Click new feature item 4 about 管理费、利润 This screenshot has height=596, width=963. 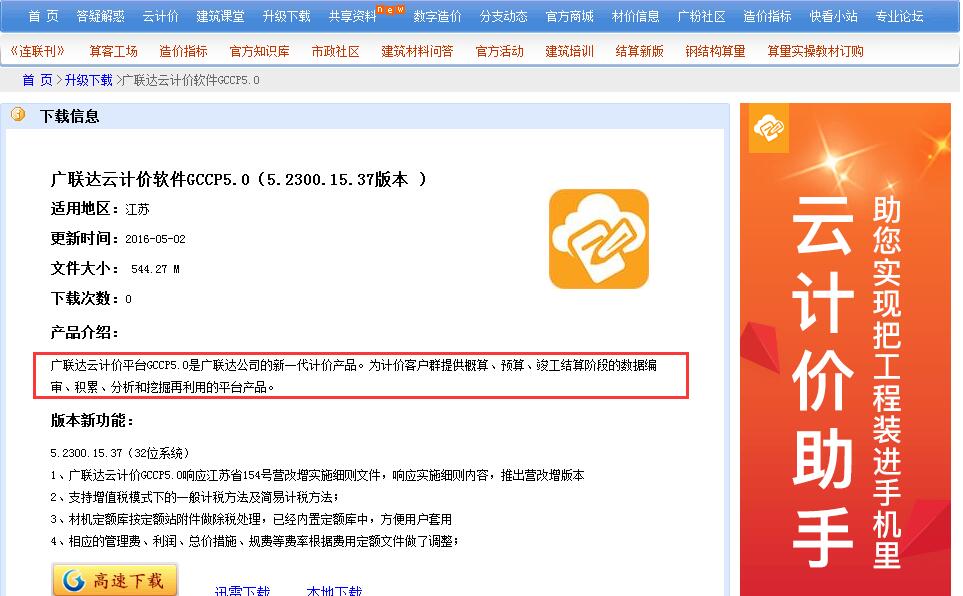tap(254, 541)
